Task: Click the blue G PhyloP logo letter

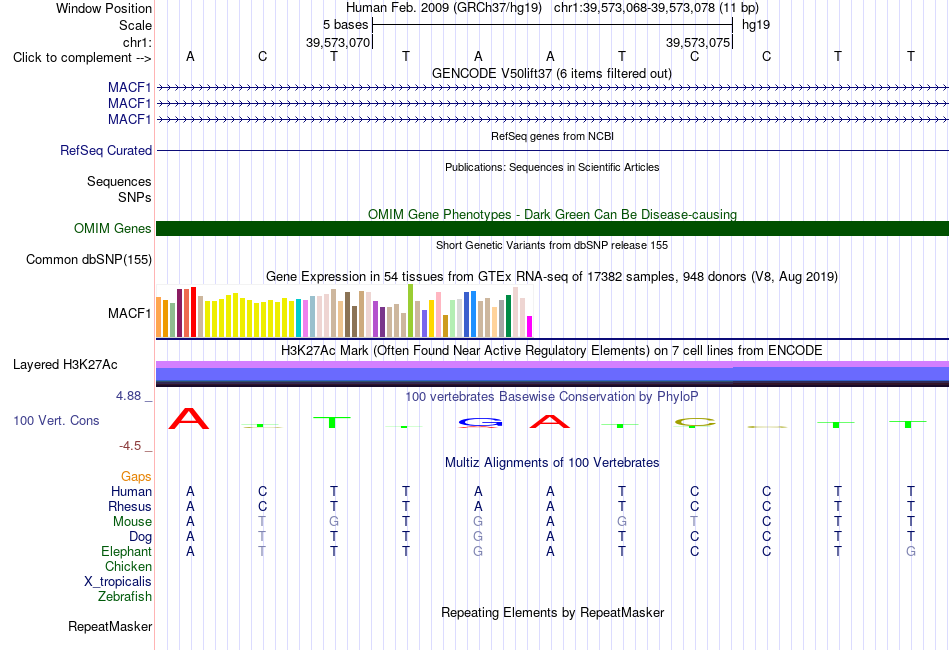Action: [x=480, y=422]
